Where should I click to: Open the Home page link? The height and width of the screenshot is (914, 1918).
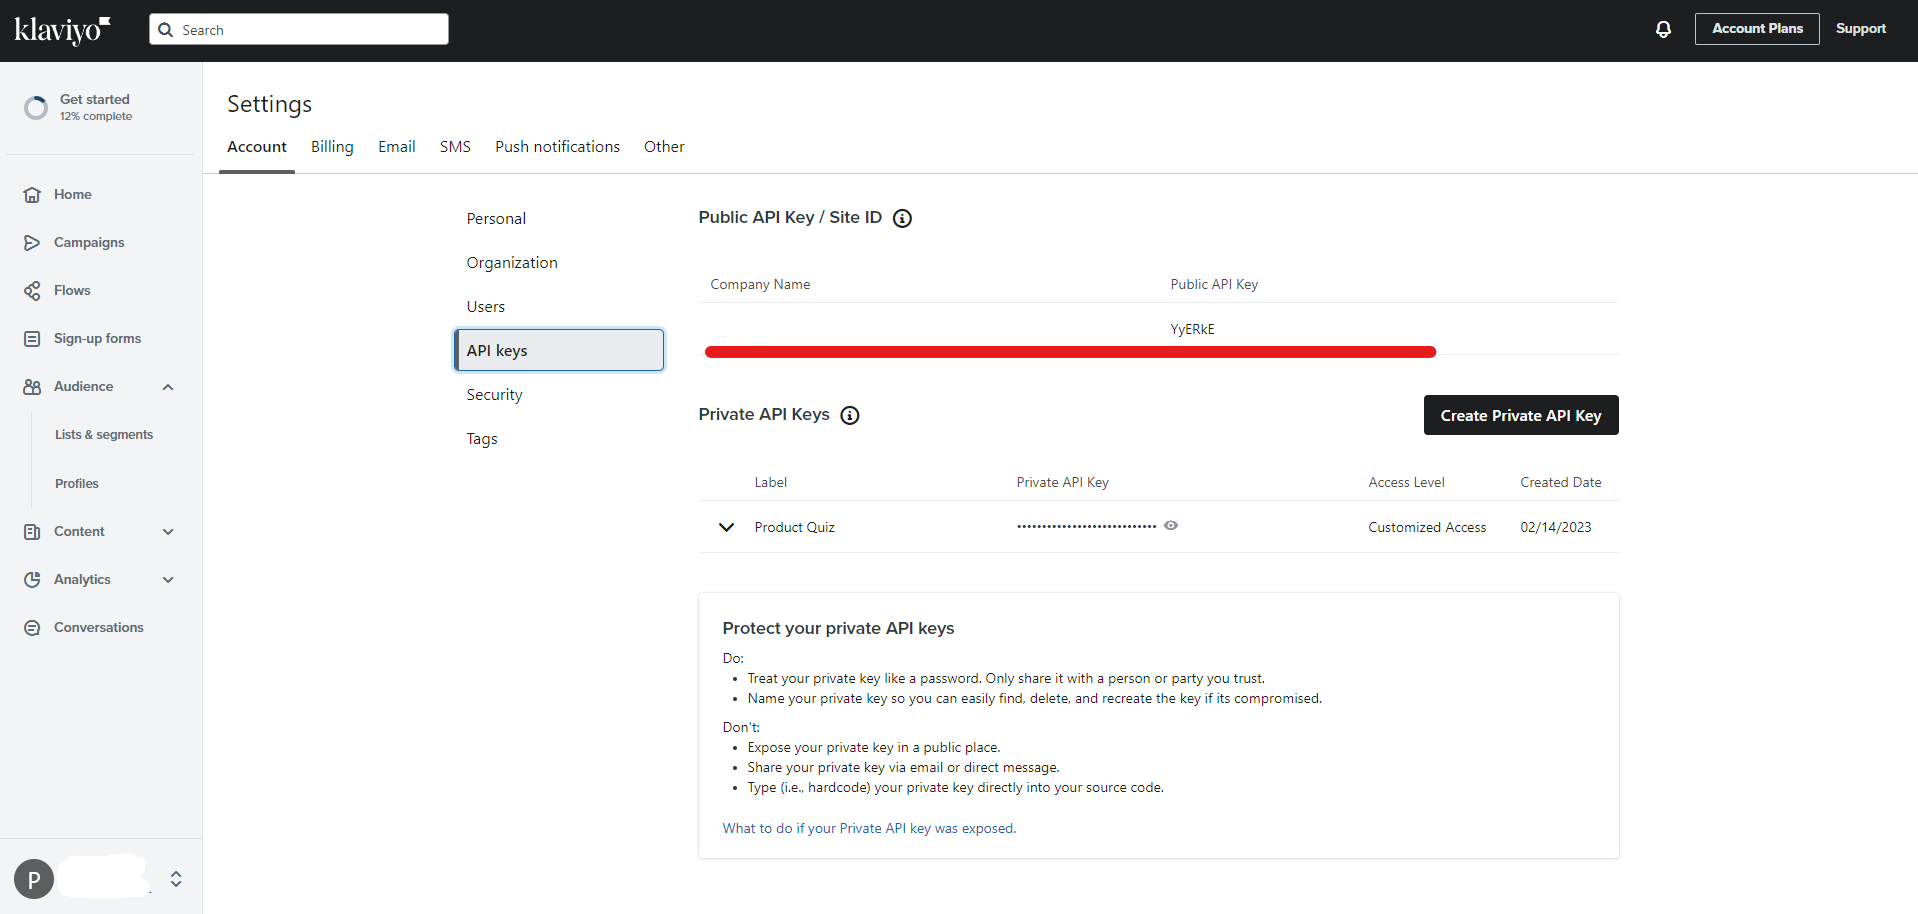(x=73, y=195)
